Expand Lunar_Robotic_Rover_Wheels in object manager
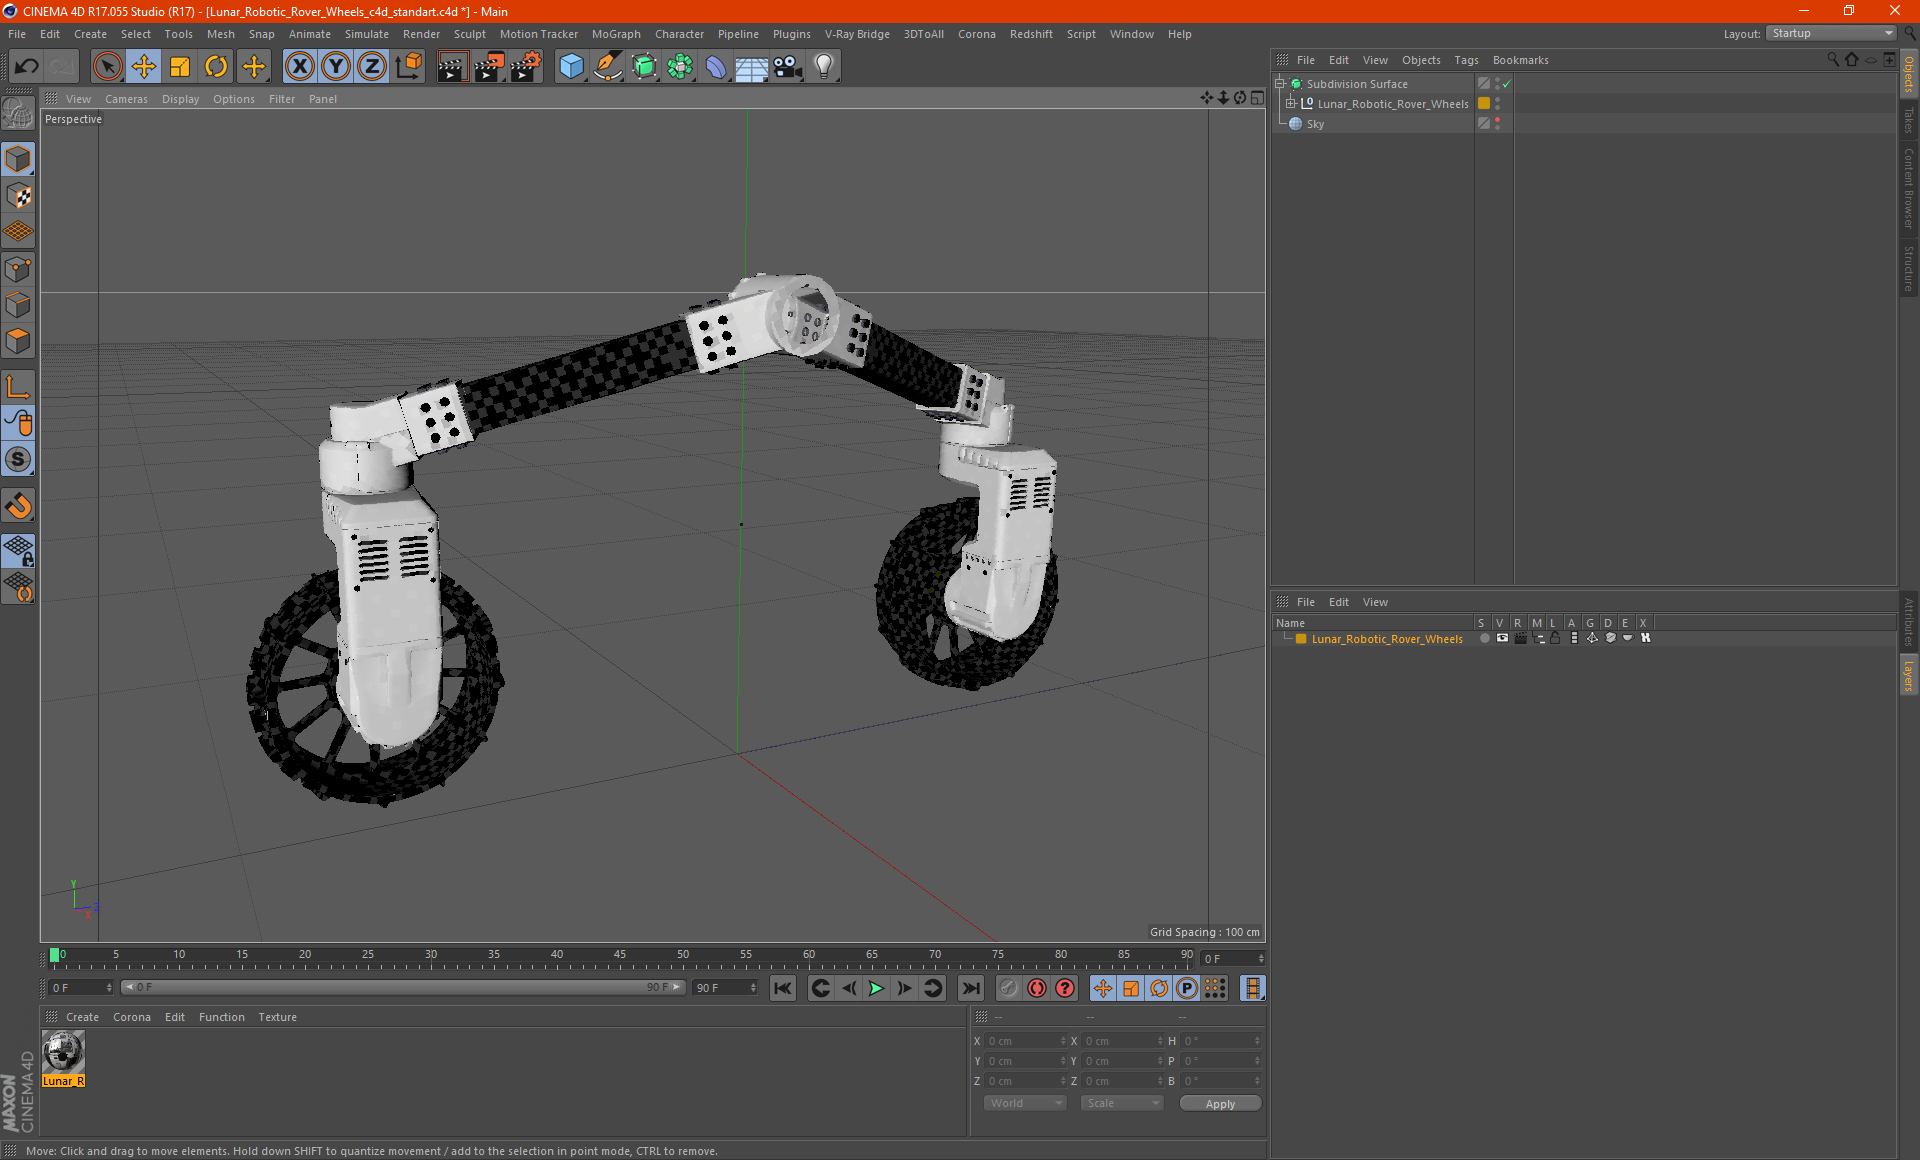1920x1160 pixels. click(x=1292, y=103)
